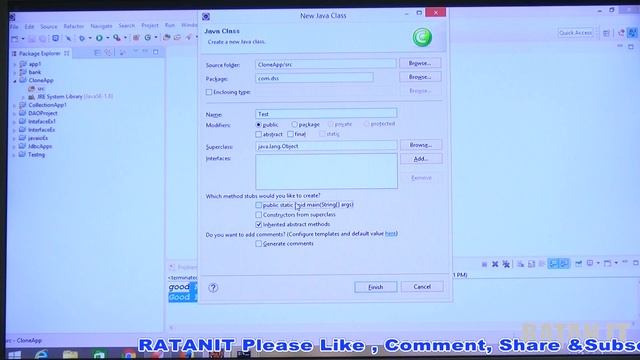Check the final modifier checkbox
This screenshot has height=360, width=640.
click(x=290, y=134)
